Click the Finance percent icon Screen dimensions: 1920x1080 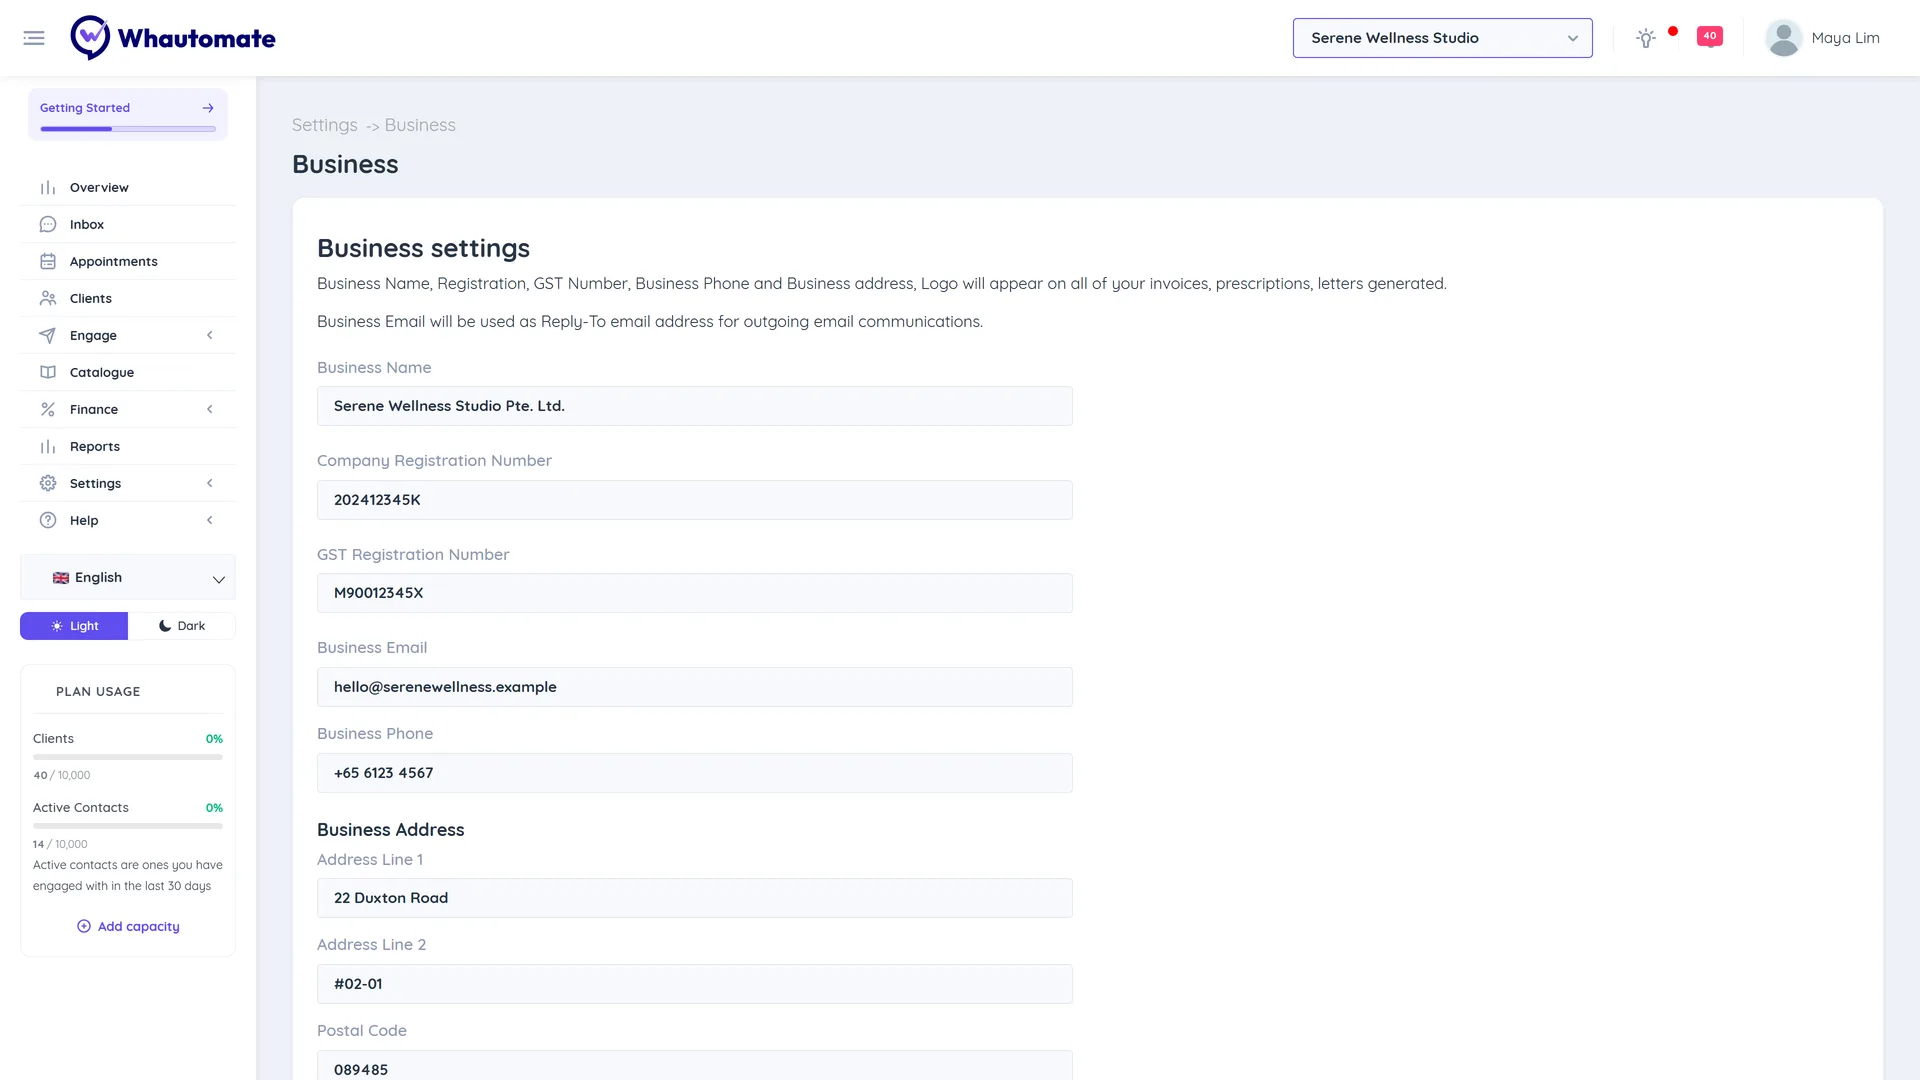(x=48, y=410)
